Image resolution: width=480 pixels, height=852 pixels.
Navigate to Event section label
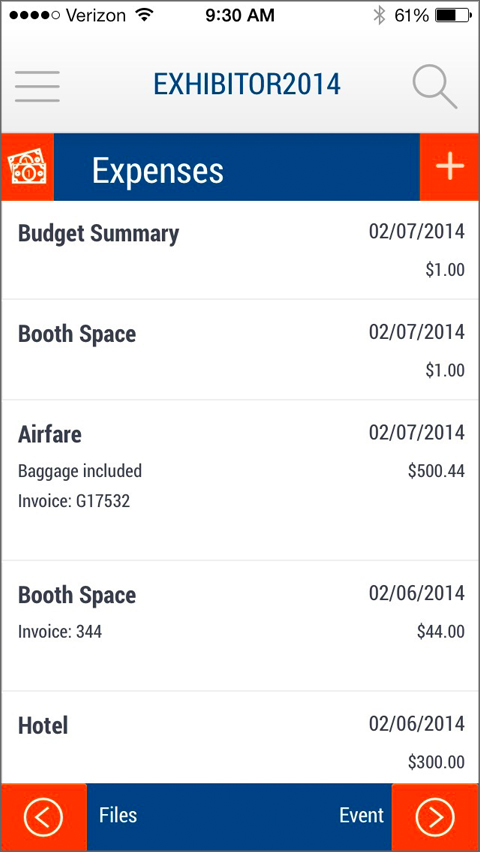[x=361, y=815]
